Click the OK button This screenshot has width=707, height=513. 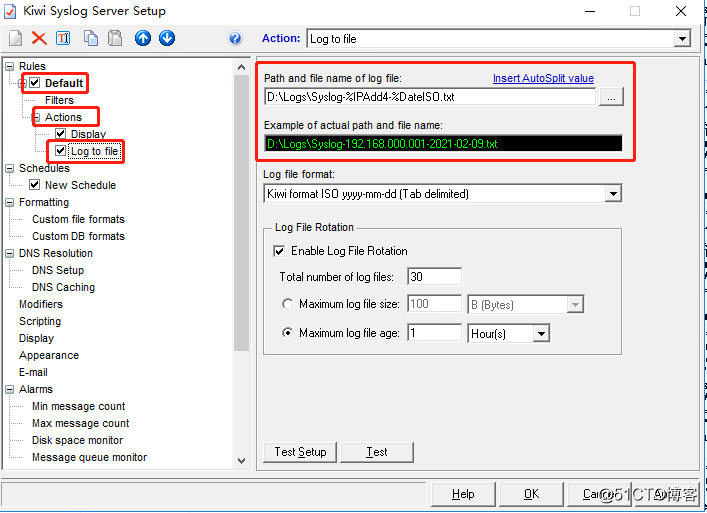[531, 495]
